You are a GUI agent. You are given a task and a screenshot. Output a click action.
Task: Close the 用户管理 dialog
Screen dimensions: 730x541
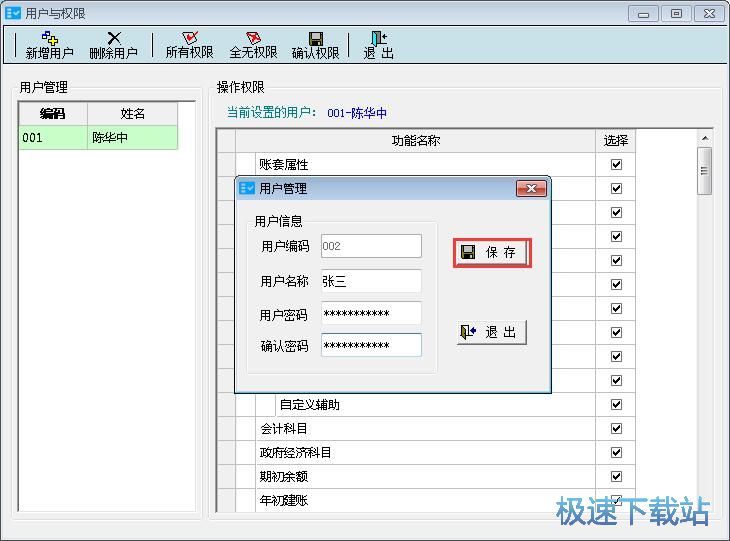531,189
